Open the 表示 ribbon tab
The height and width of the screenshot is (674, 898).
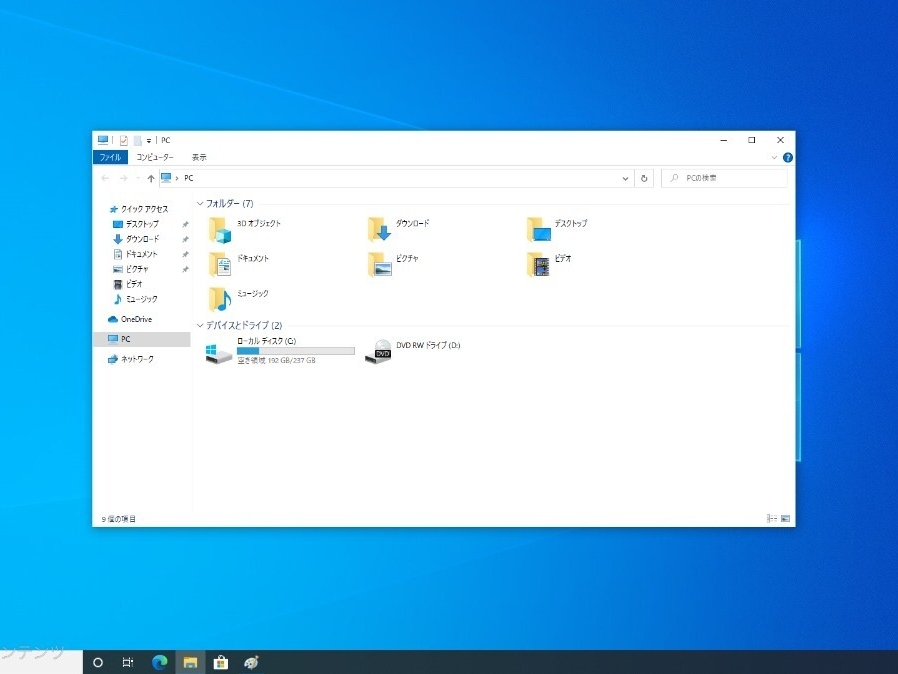[x=199, y=157]
